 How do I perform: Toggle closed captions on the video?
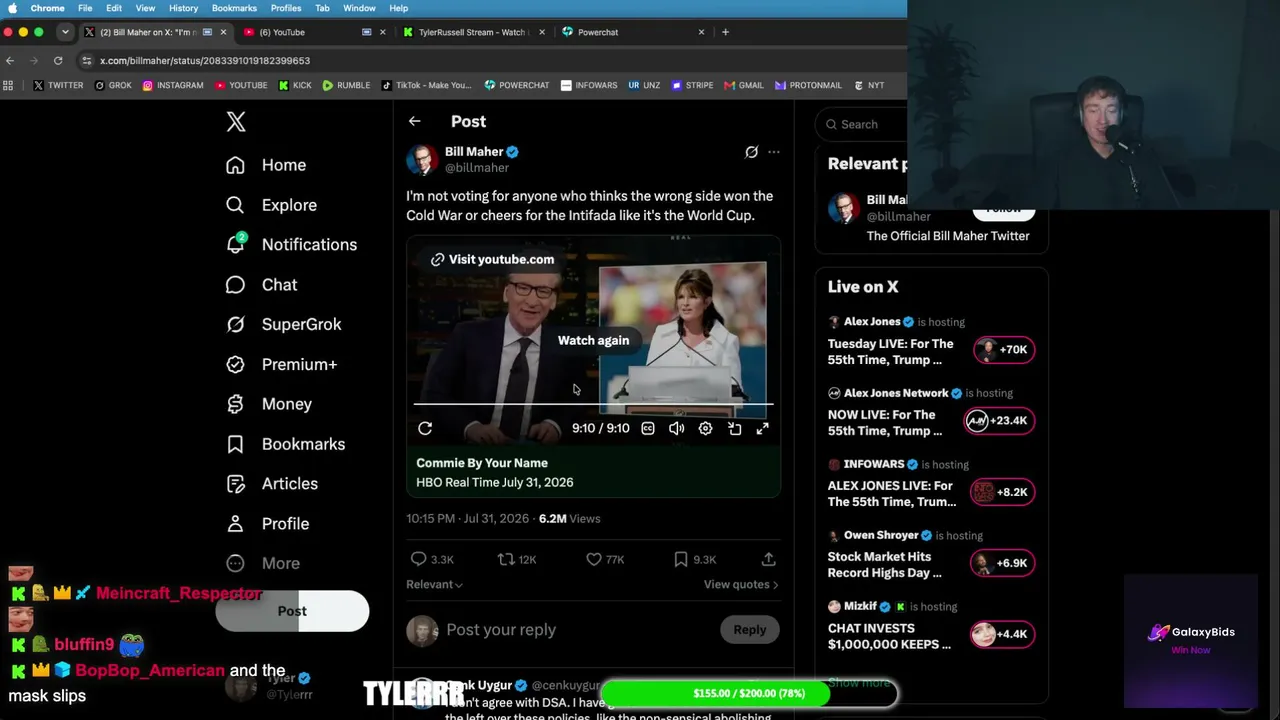648,428
